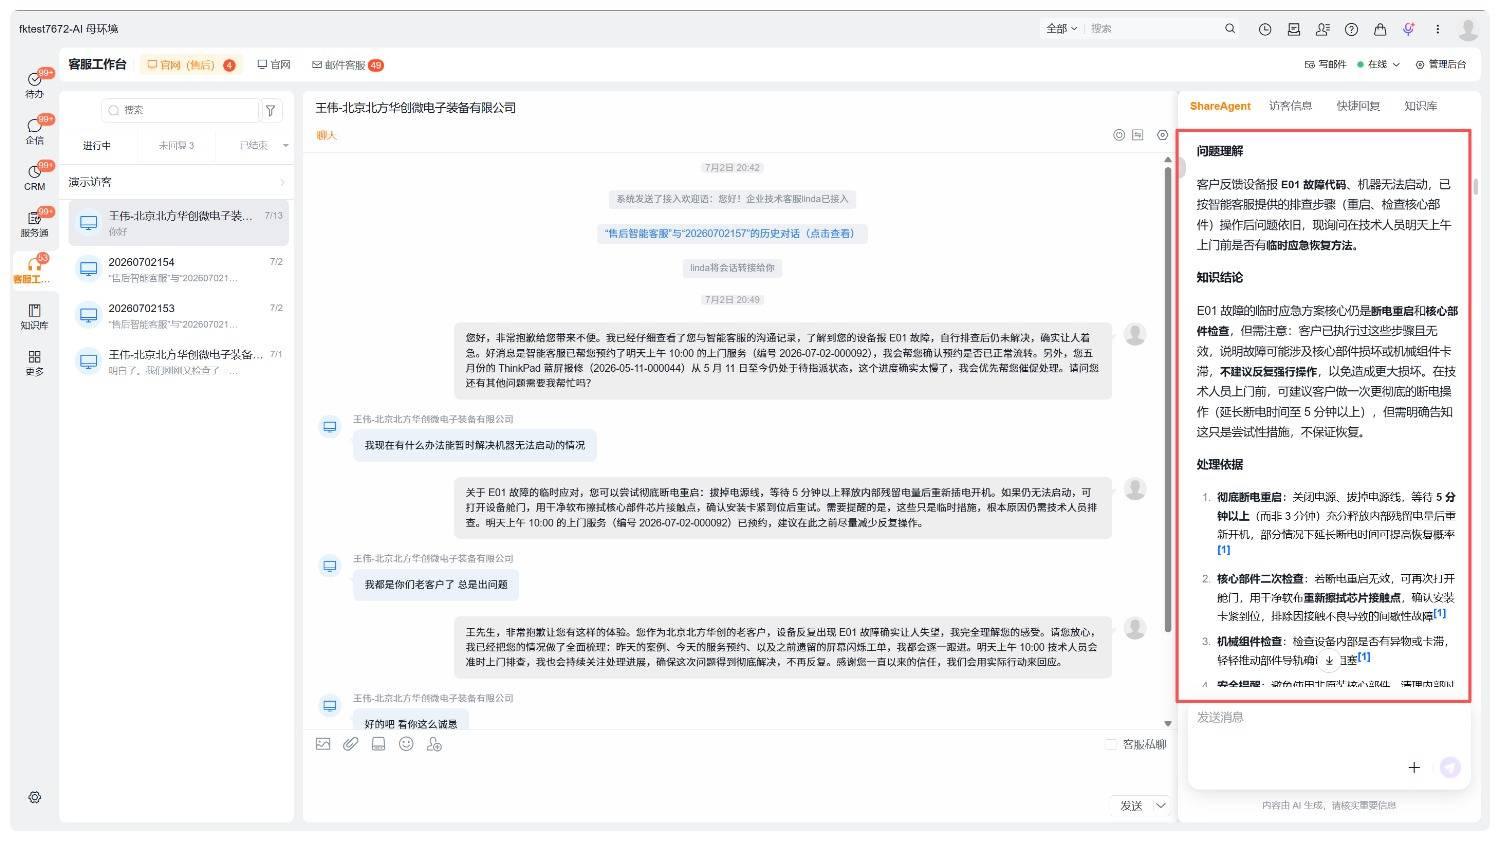
Task: Select the 未回复 3 conversations tab
Action: (176, 146)
